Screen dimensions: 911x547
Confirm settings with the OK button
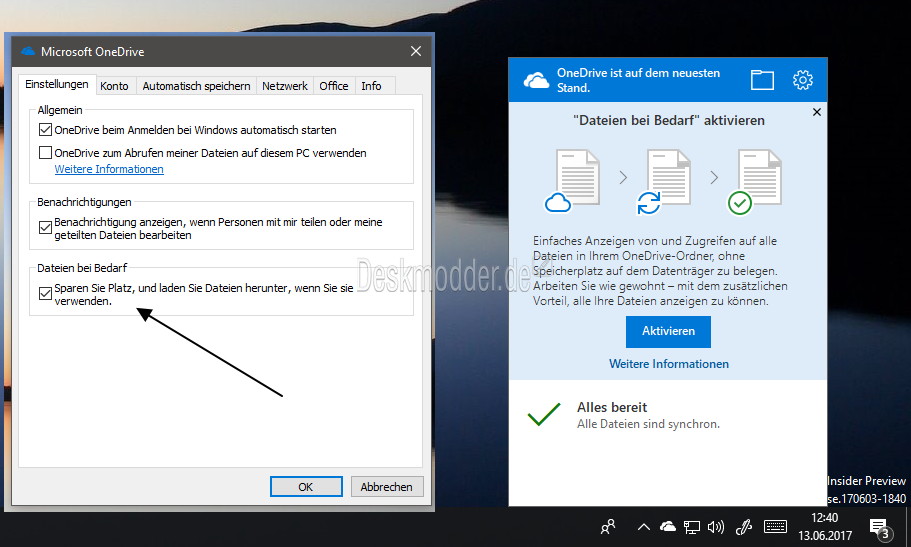tap(306, 487)
